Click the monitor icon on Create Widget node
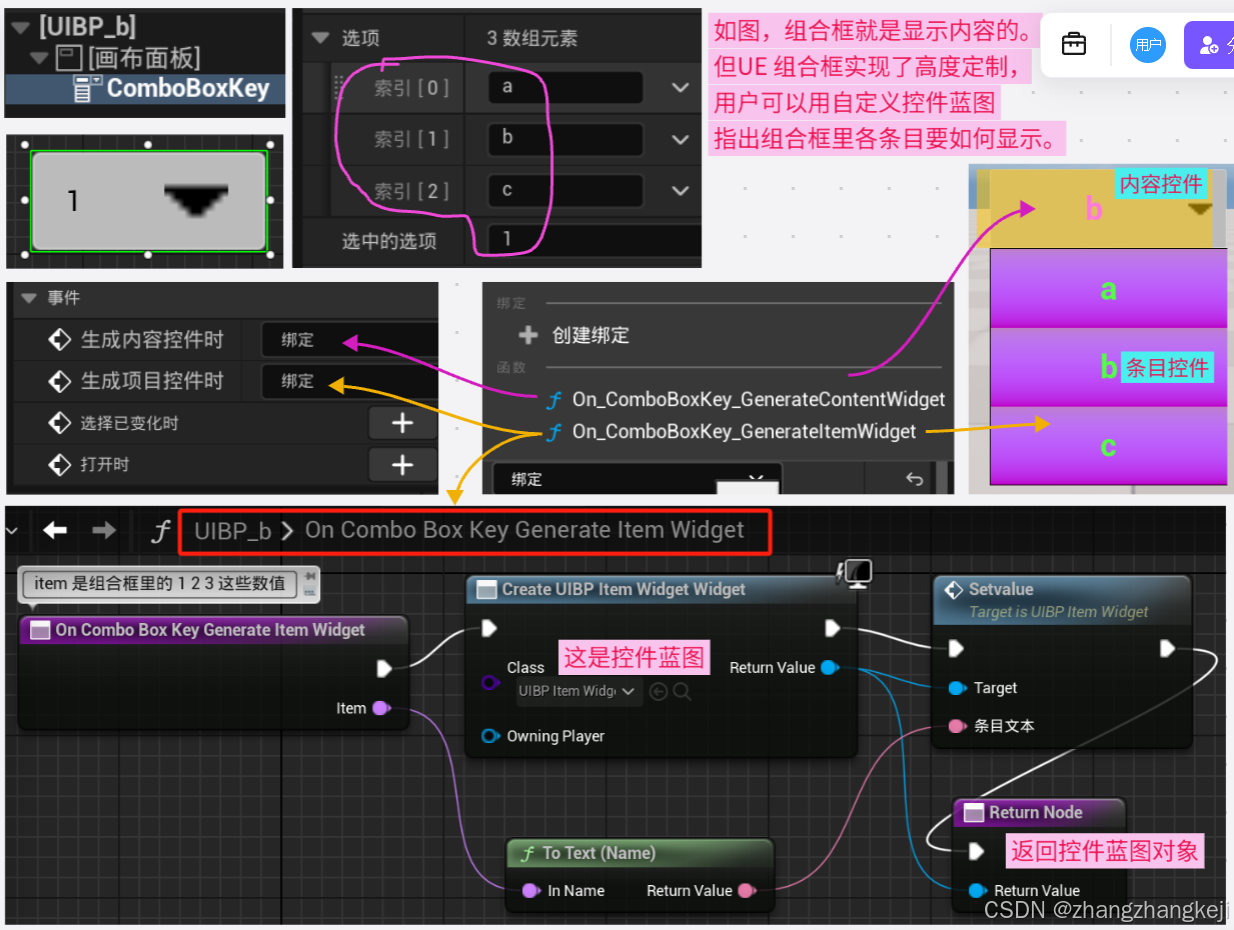Image resolution: width=1234 pixels, height=930 pixels. tap(857, 572)
